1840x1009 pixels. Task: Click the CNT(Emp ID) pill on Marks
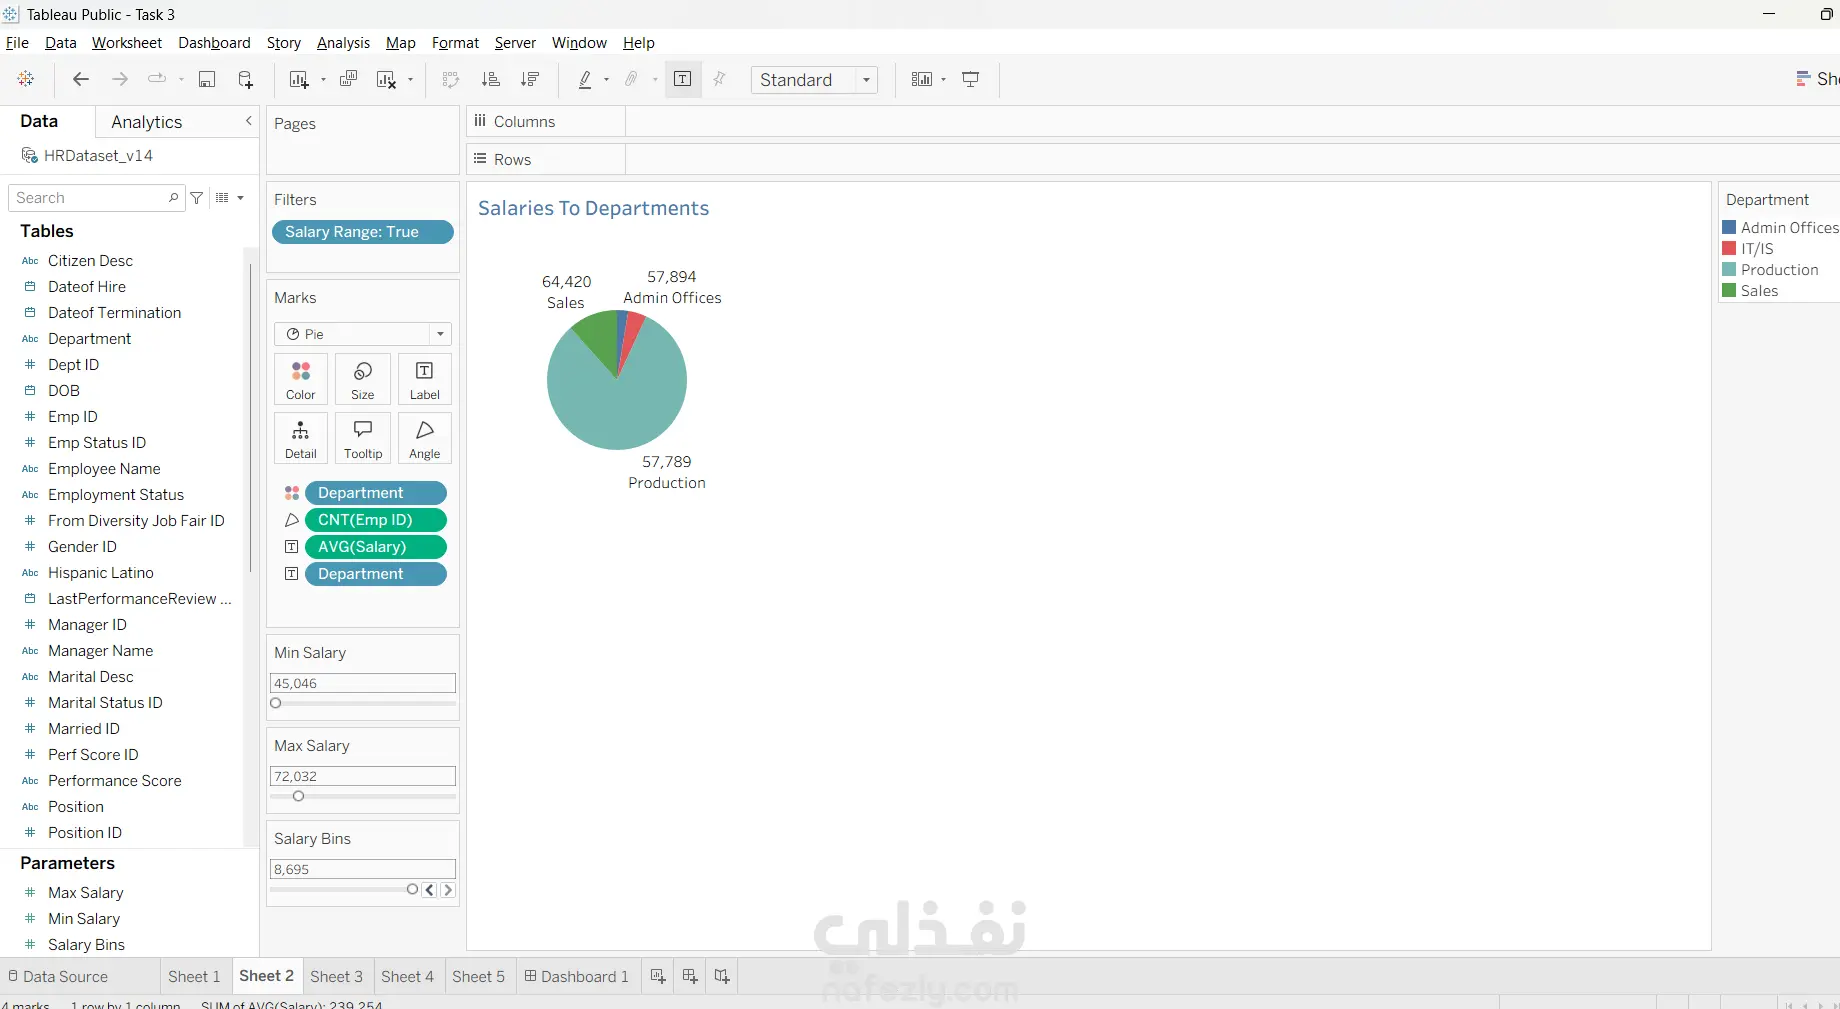point(375,520)
